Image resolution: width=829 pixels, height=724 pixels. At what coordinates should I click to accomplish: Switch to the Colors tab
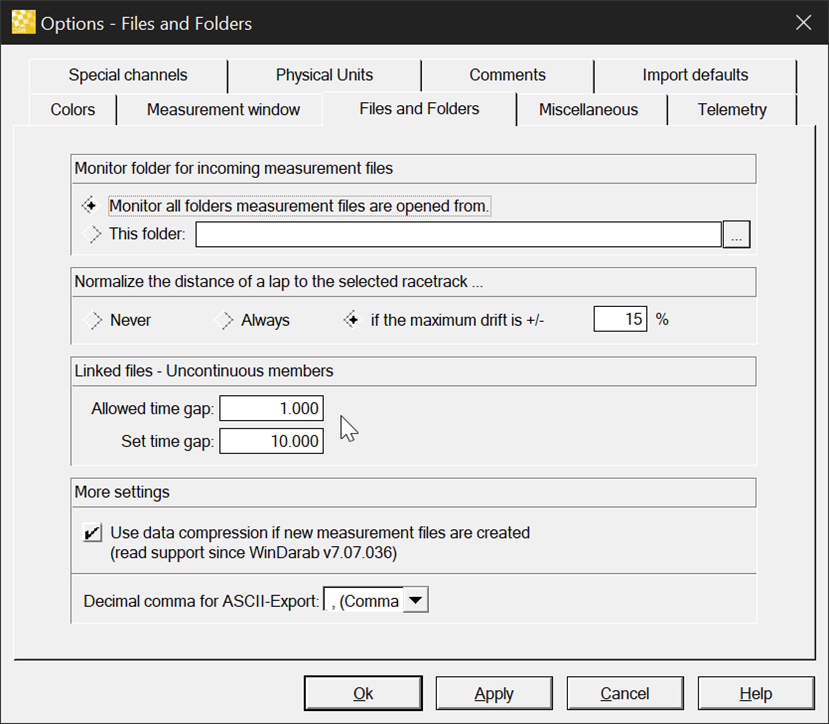(x=73, y=110)
